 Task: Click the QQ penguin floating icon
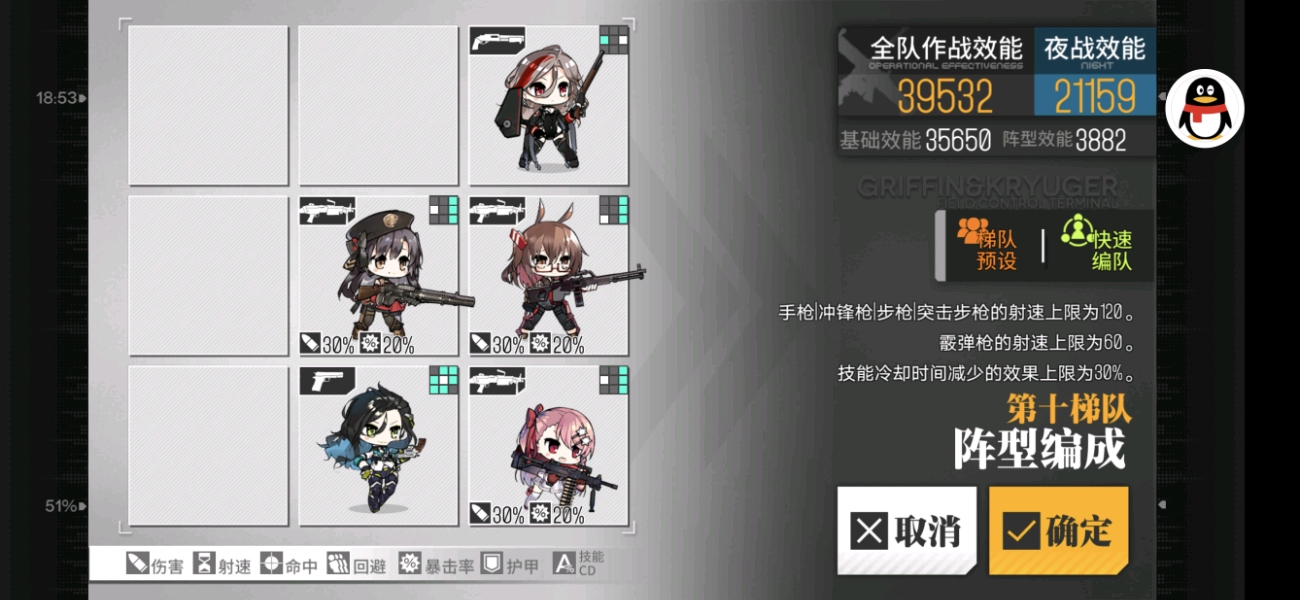pos(1204,109)
